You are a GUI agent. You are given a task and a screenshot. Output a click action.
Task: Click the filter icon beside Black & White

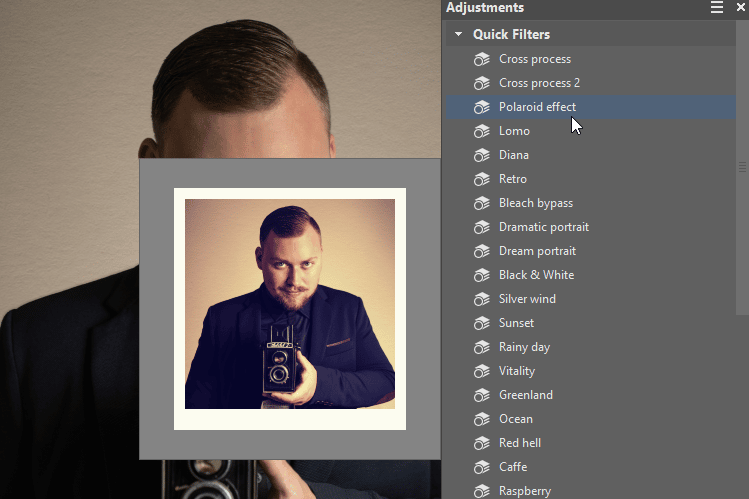(x=482, y=275)
